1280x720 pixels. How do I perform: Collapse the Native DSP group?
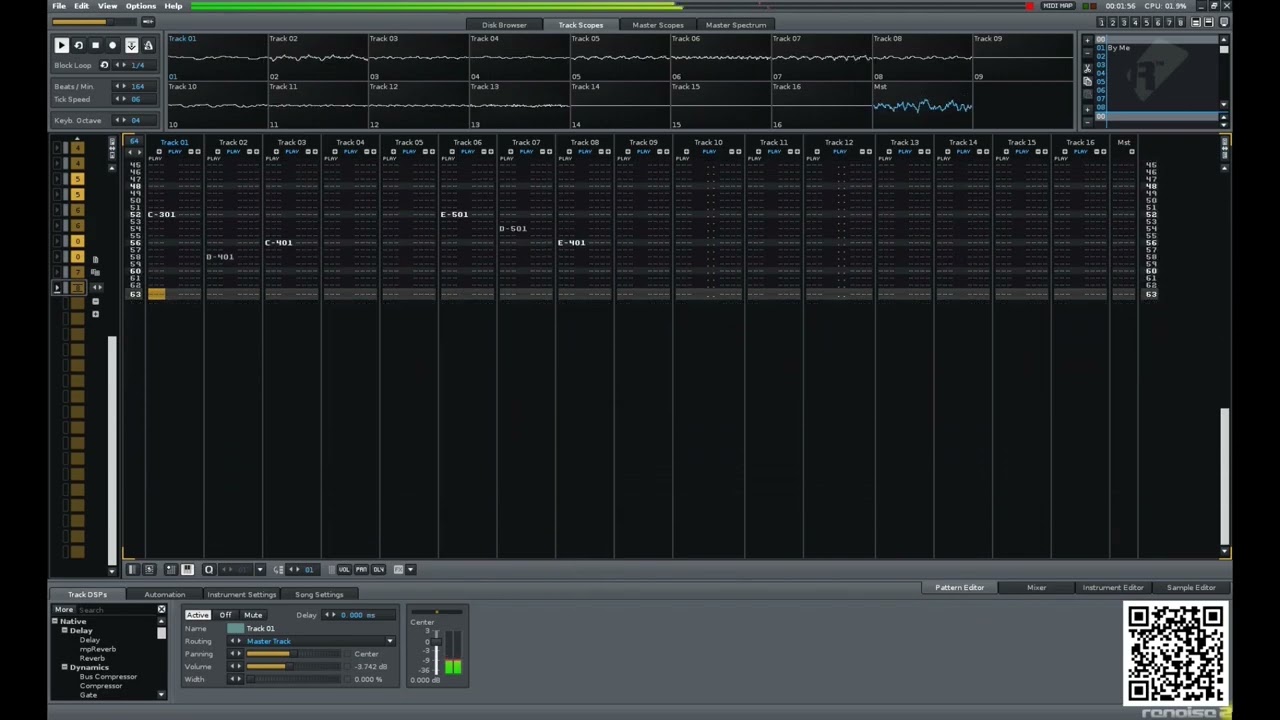[55, 621]
